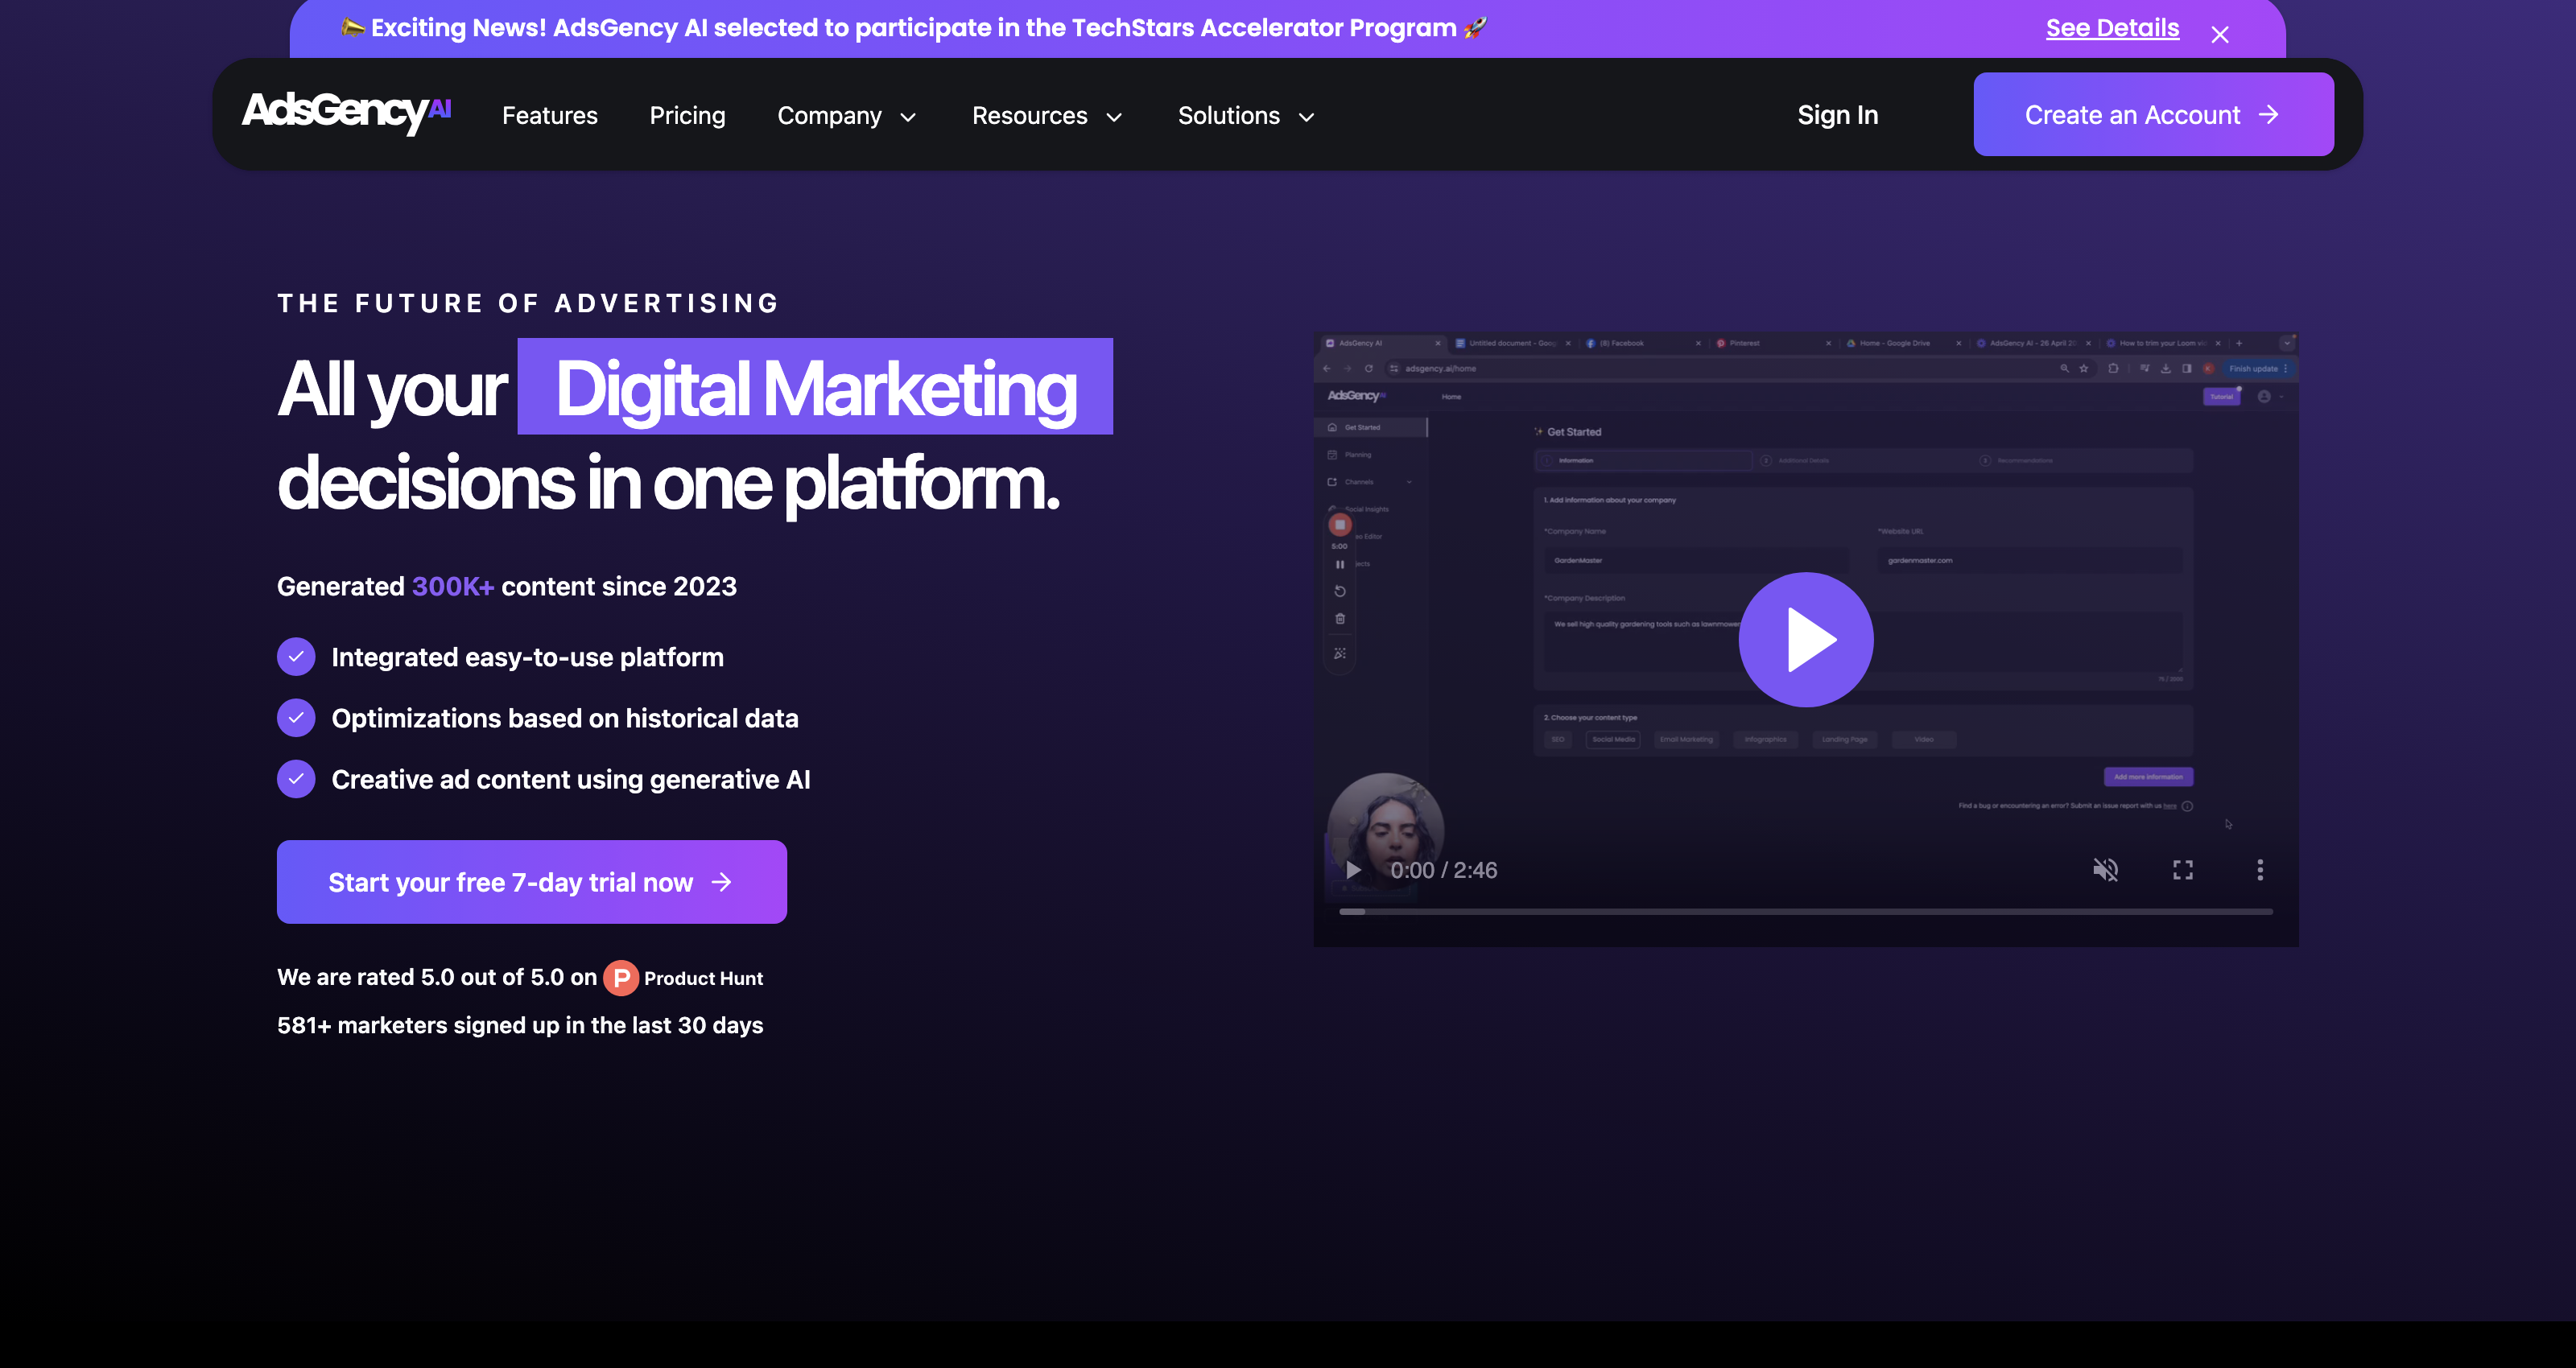Unmute the demo video
The image size is (2576, 1368).
(2105, 870)
